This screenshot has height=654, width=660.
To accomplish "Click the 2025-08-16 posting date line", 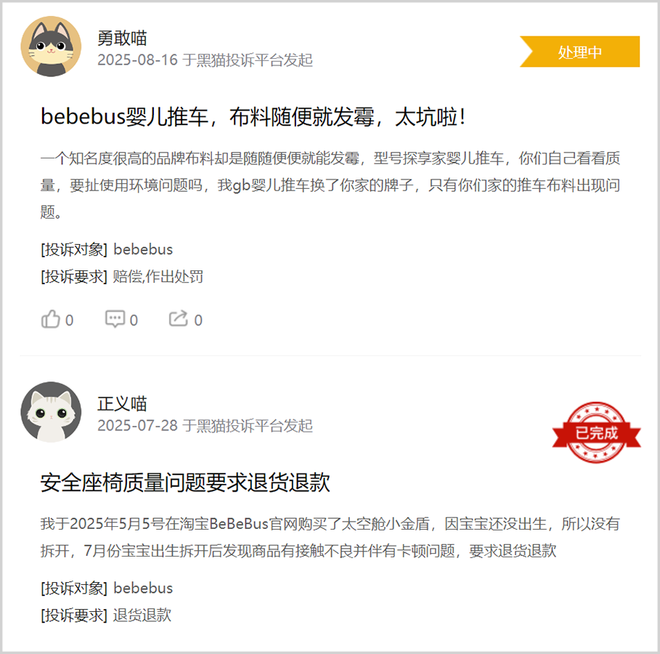I will tap(205, 60).
